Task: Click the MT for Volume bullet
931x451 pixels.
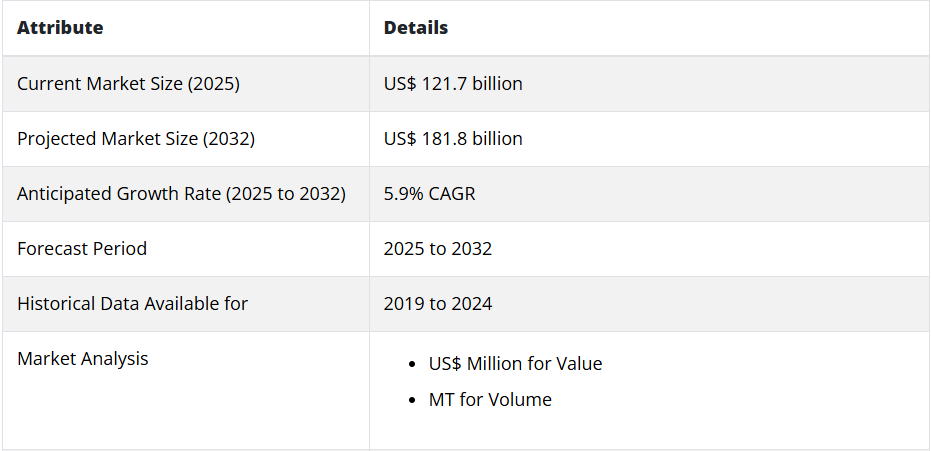Action: [x=490, y=400]
